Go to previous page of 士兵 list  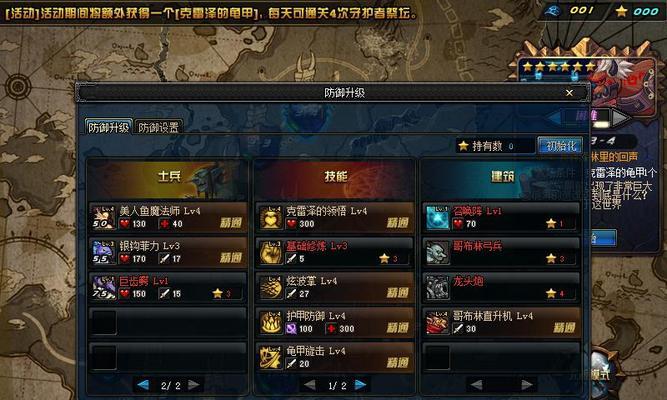tap(143, 385)
